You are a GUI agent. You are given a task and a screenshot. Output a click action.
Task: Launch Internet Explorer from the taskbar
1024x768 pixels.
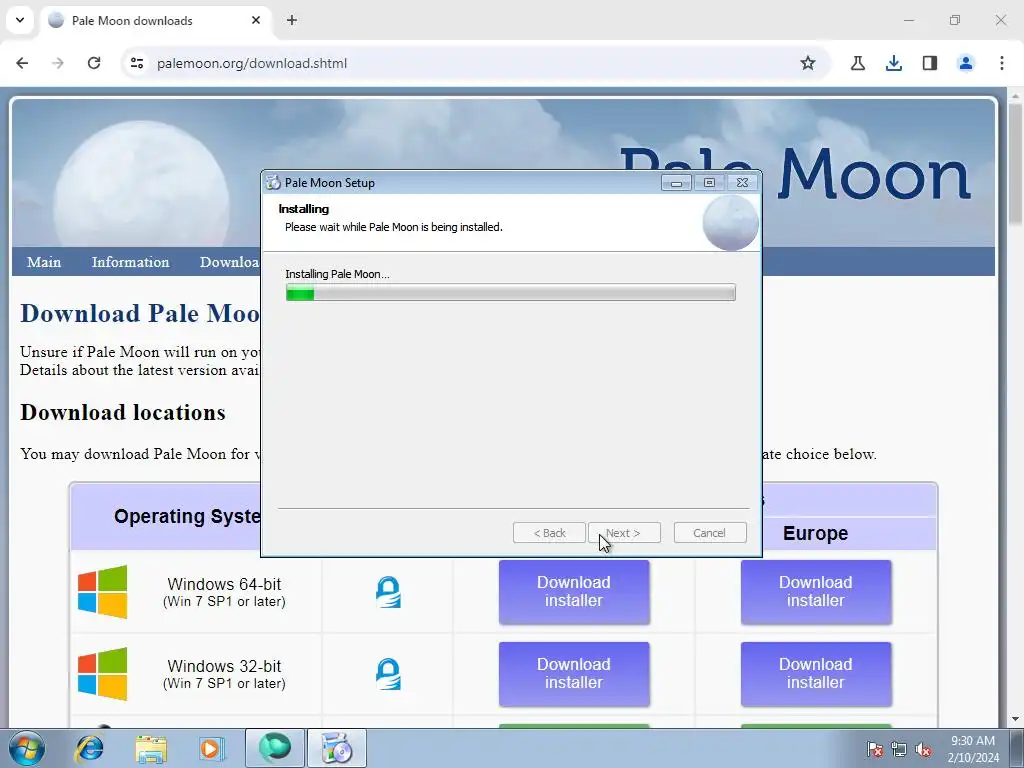point(89,748)
